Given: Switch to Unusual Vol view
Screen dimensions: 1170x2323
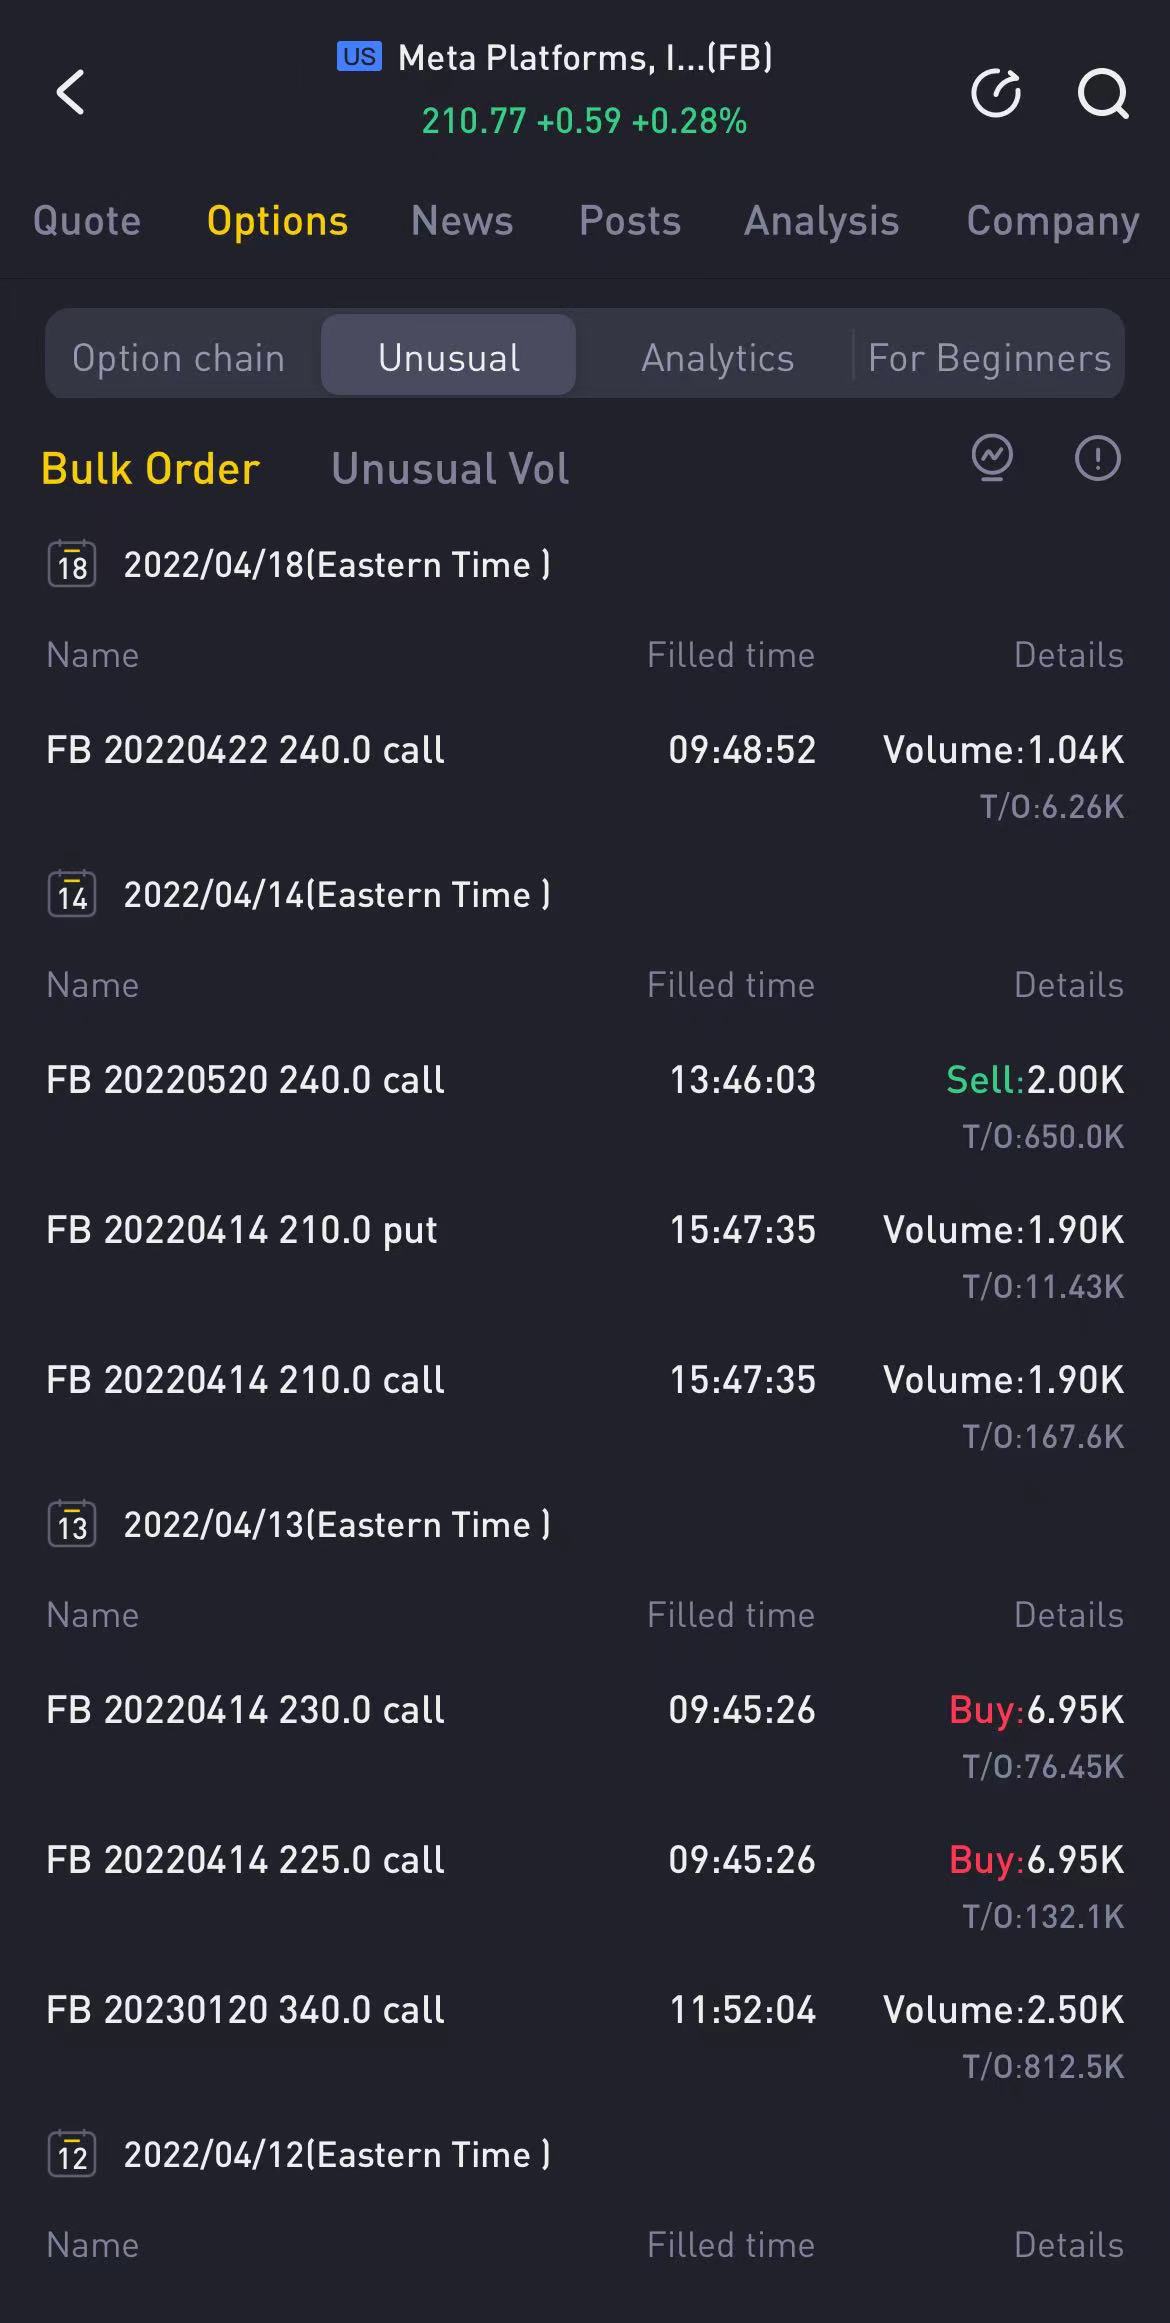Looking at the screenshot, I should point(450,469).
